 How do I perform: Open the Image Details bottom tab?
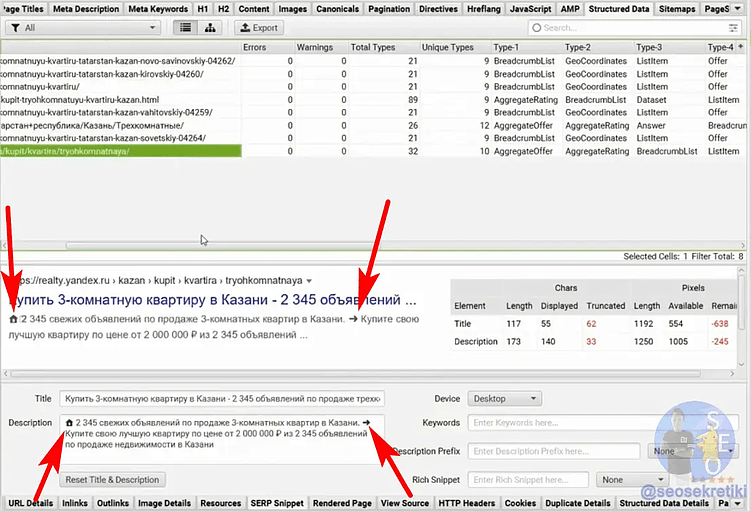(x=164, y=503)
